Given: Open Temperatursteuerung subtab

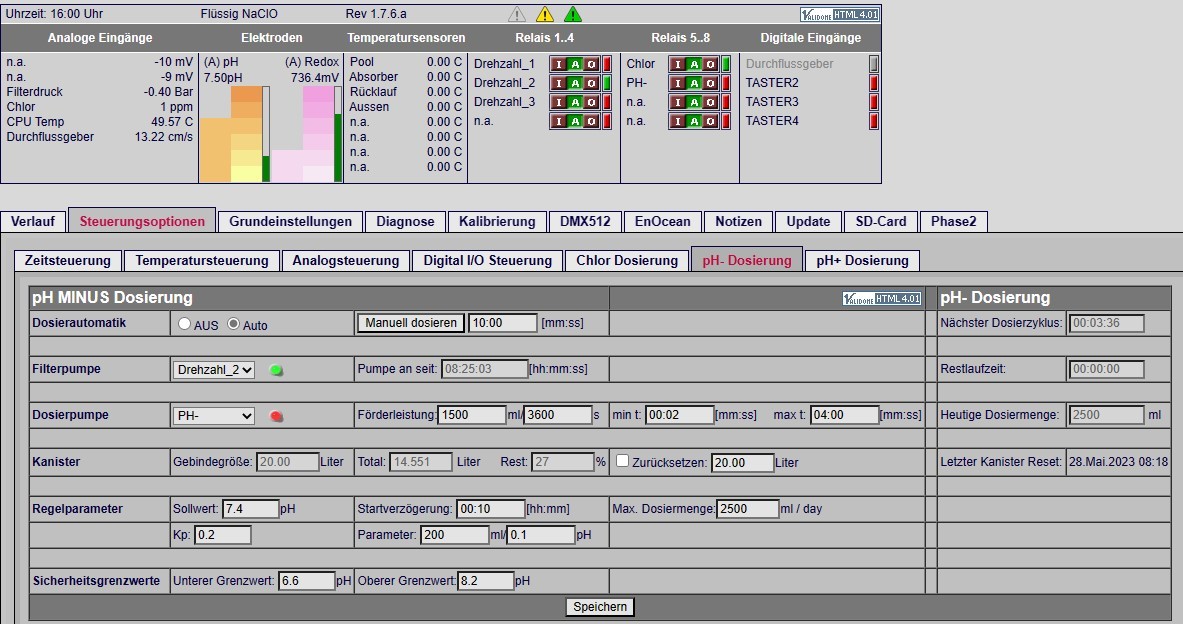Looking at the screenshot, I should pyautogui.click(x=201, y=260).
